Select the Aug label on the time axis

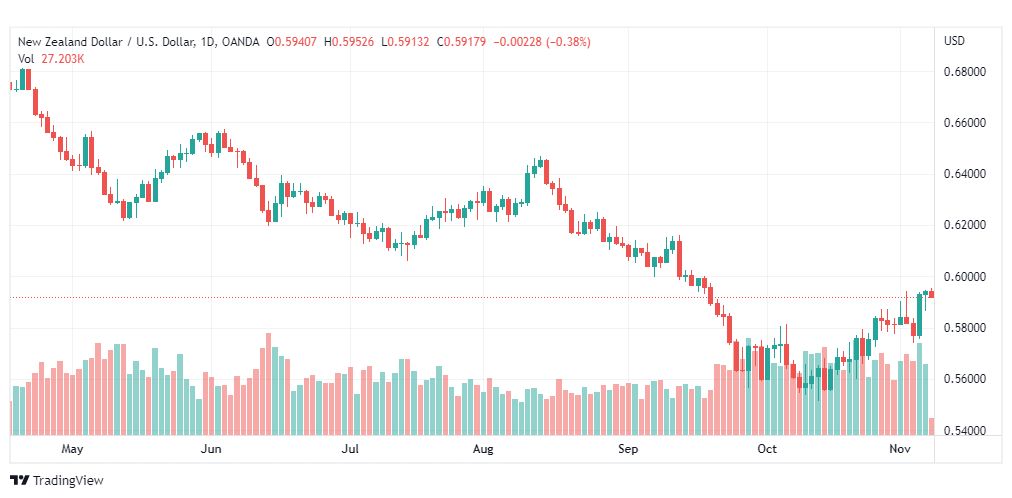click(x=483, y=449)
